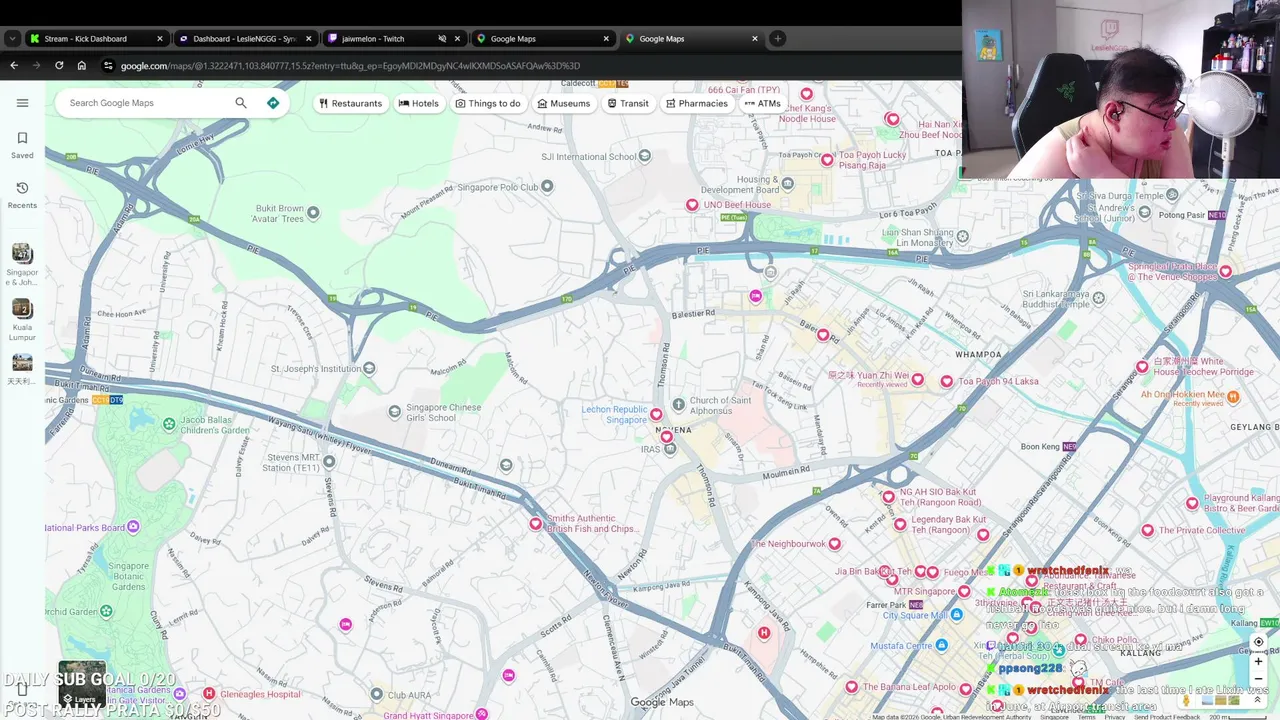
Task: Select the Lechon Republic Singapore pin
Action: coord(656,414)
